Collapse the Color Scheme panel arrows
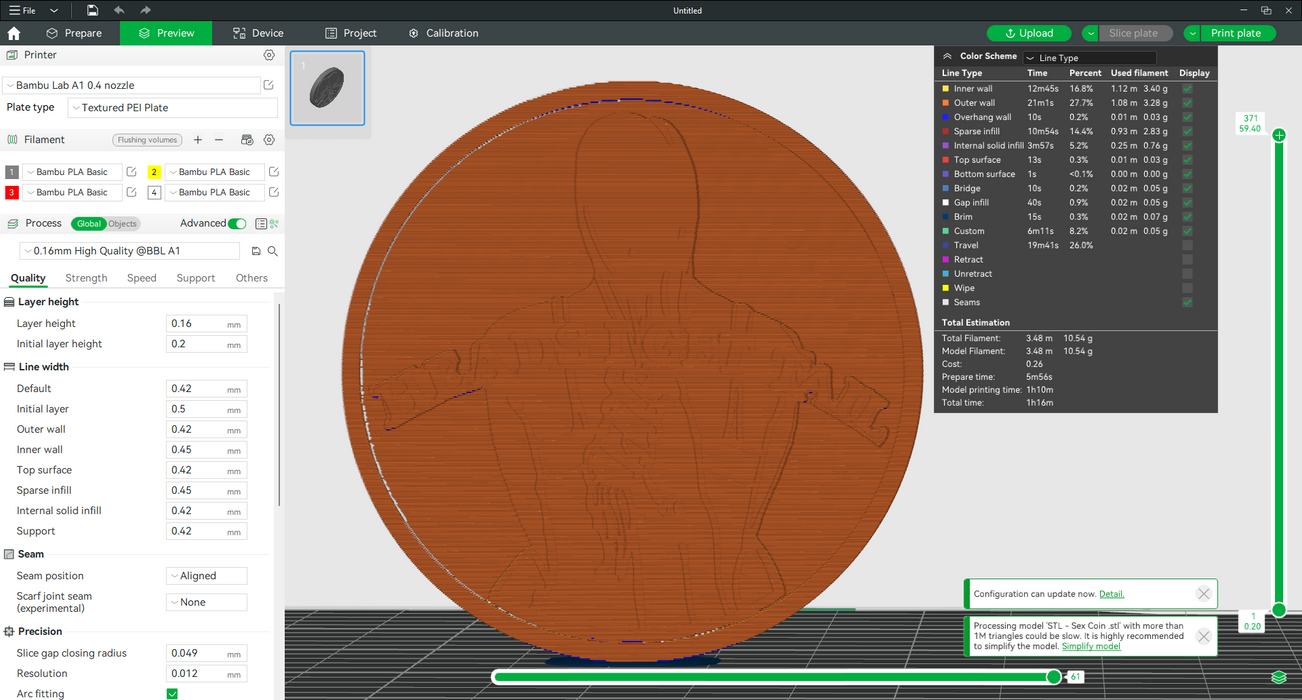The height and width of the screenshot is (700, 1302). (947, 57)
